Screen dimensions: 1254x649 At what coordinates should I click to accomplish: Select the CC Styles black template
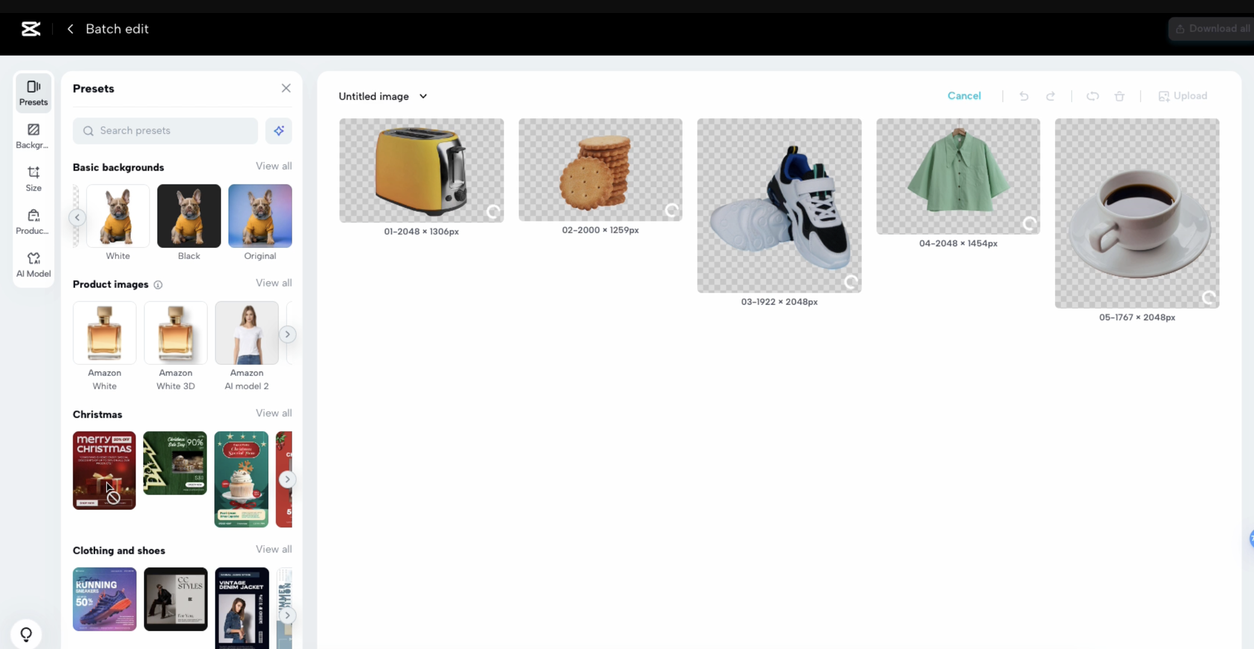tap(175, 599)
